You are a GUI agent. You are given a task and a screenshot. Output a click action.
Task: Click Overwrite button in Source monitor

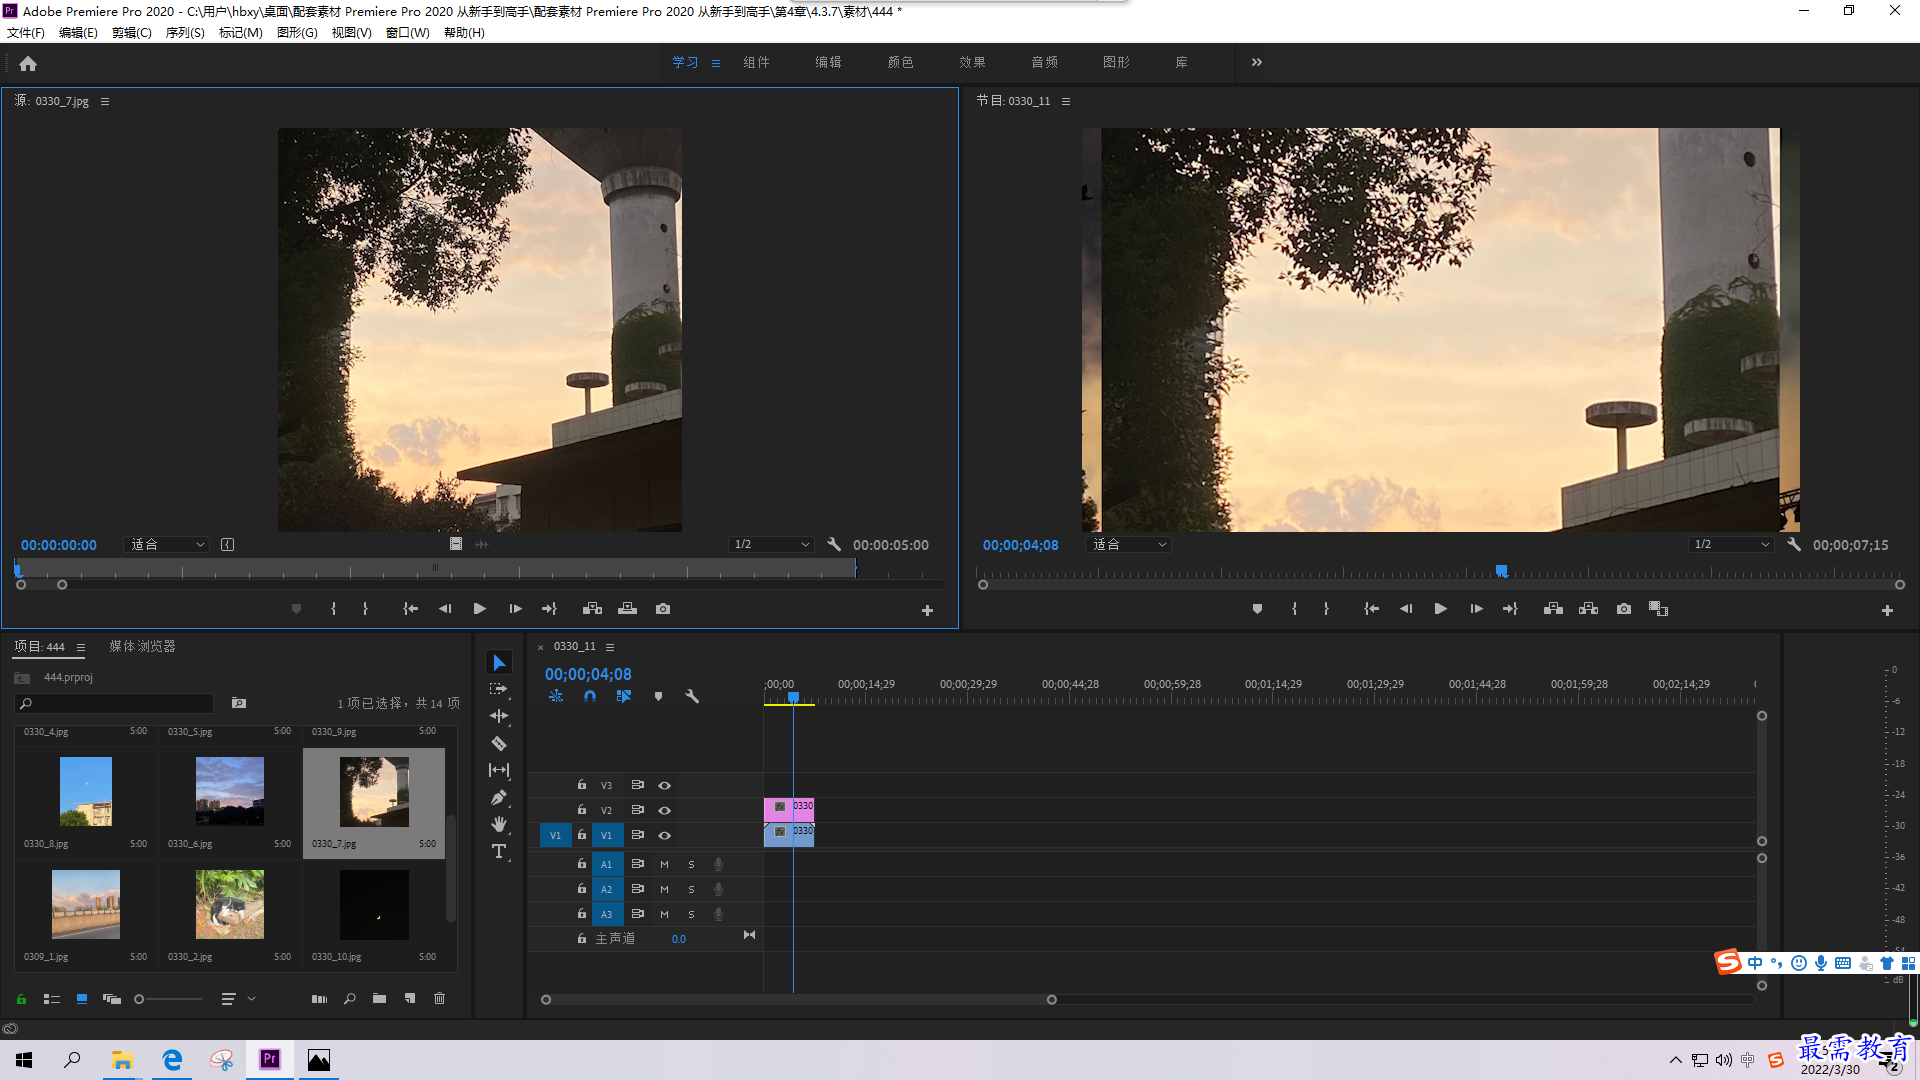pyautogui.click(x=627, y=608)
